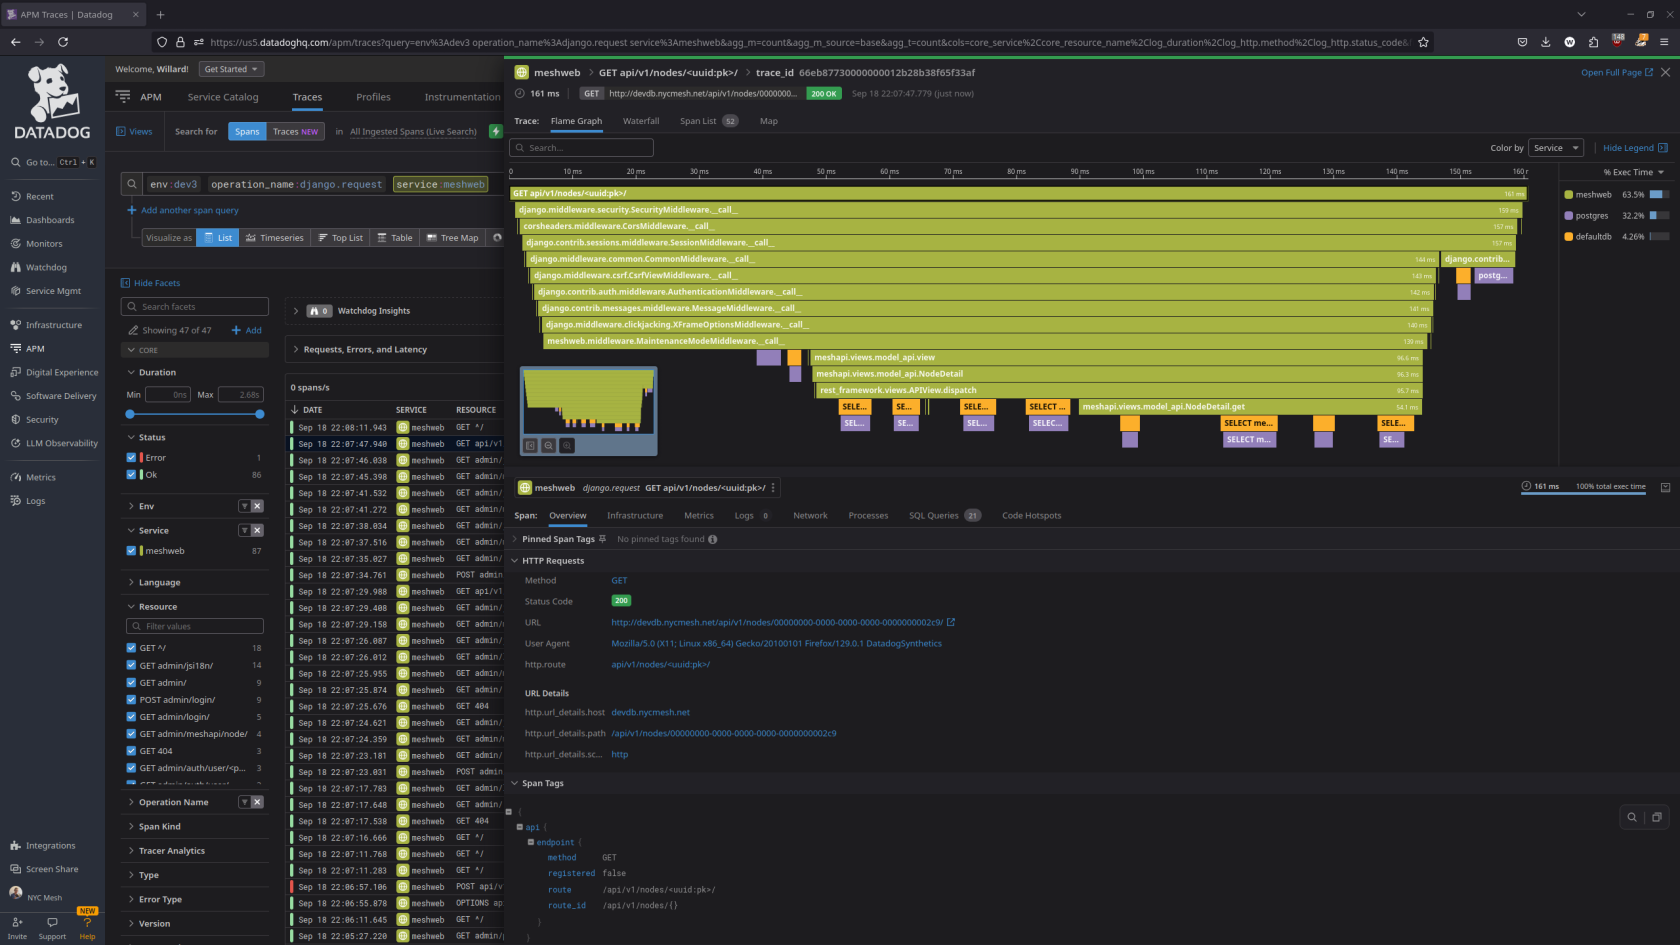Close the trace side panel
This screenshot has width=1680, height=945.
coord(1665,72)
